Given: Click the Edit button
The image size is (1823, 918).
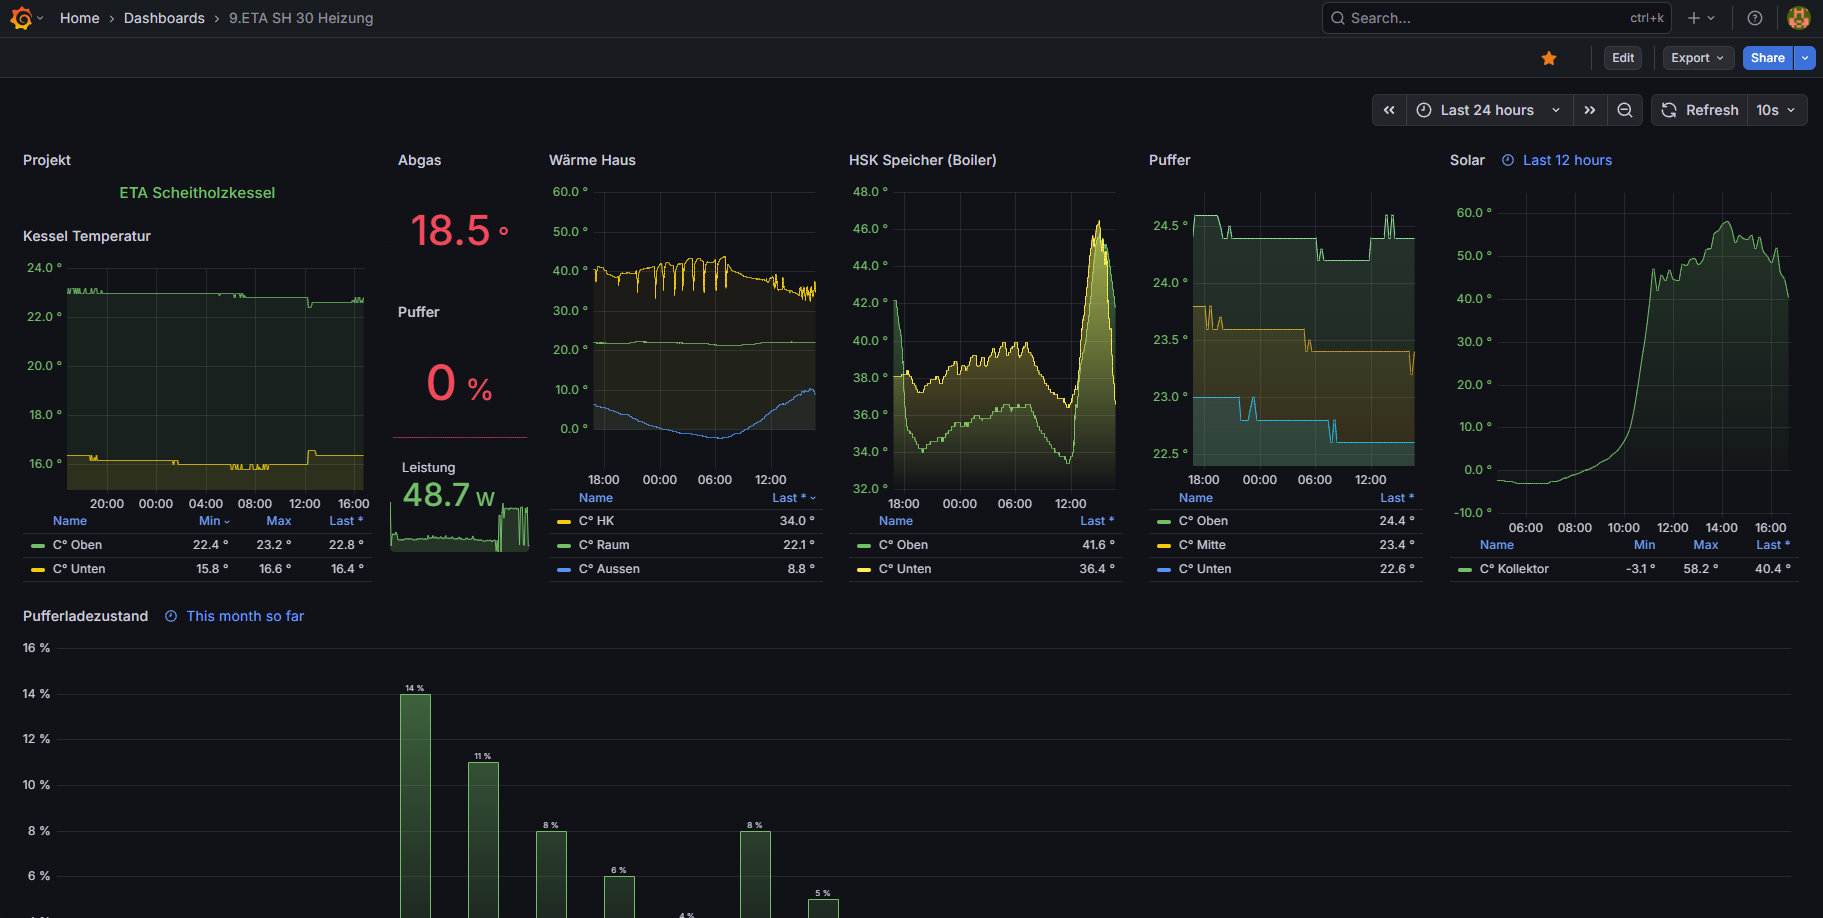Looking at the screenshot, I should 1623,58.
